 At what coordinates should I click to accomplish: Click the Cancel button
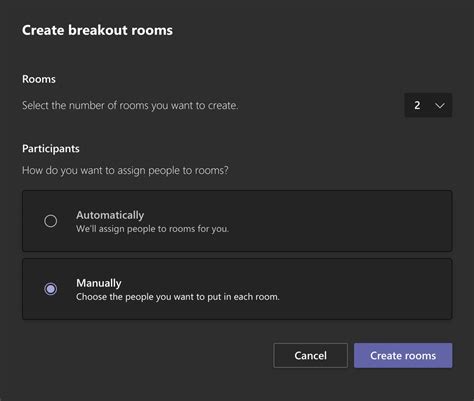(310, 355)
